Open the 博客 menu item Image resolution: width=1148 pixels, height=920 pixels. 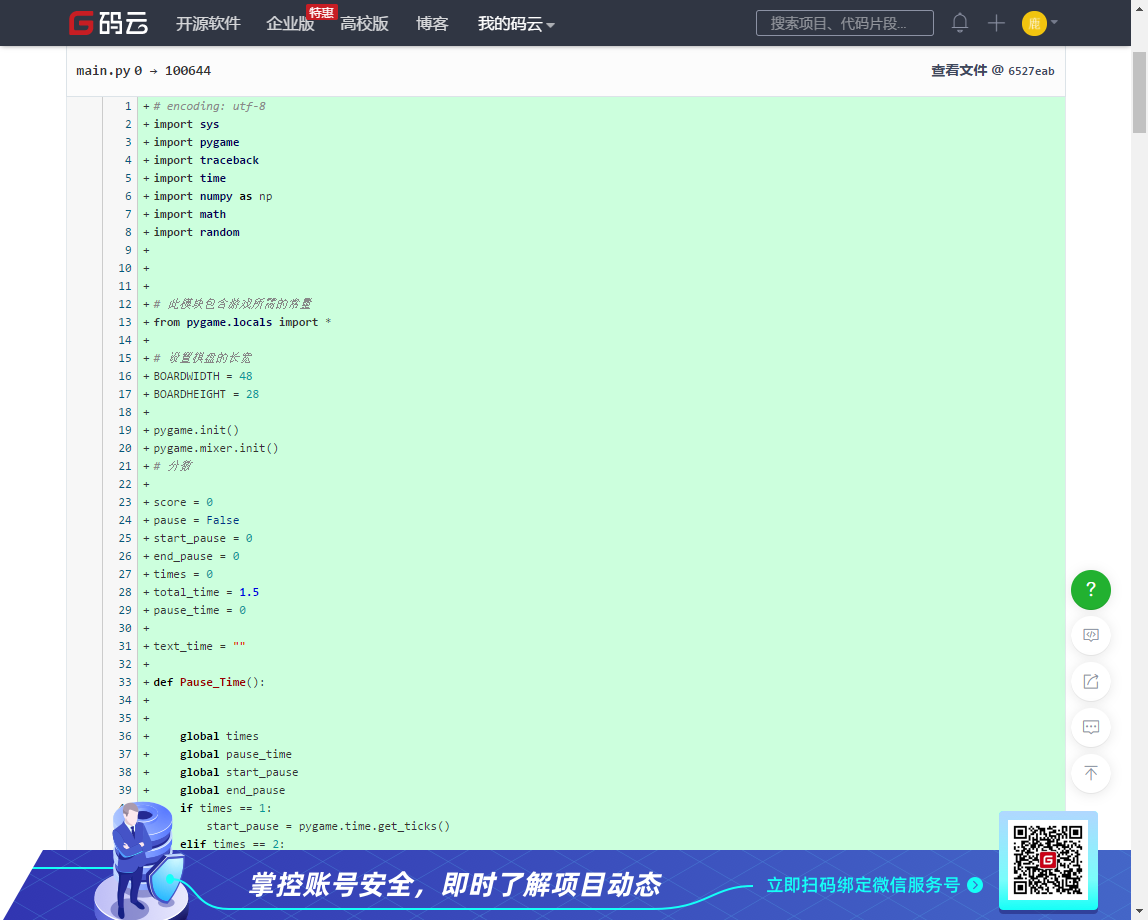[x=432, y=23]
